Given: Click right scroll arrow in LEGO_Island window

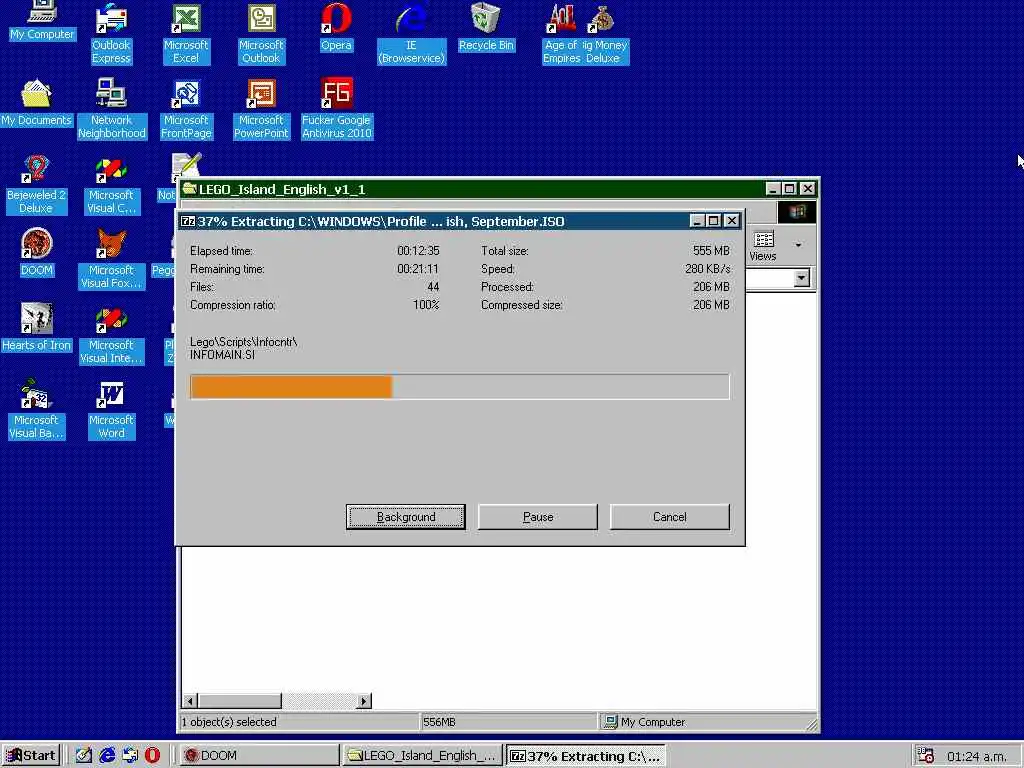Looking at the screenshot, I should (x=364, y=701).
